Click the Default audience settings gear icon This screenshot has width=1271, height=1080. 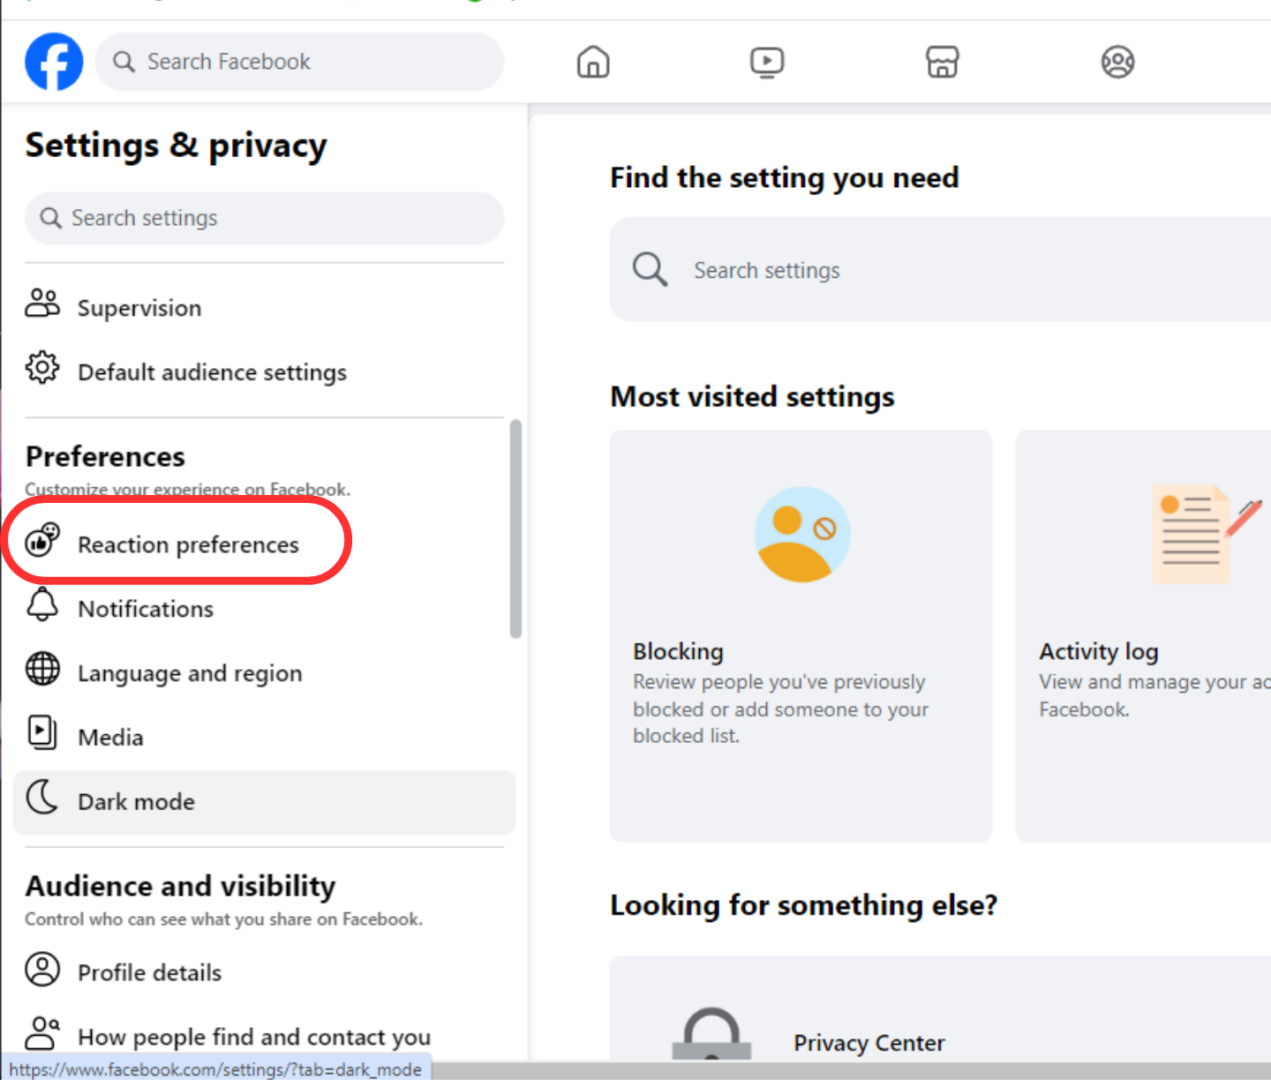pos(42,367)
